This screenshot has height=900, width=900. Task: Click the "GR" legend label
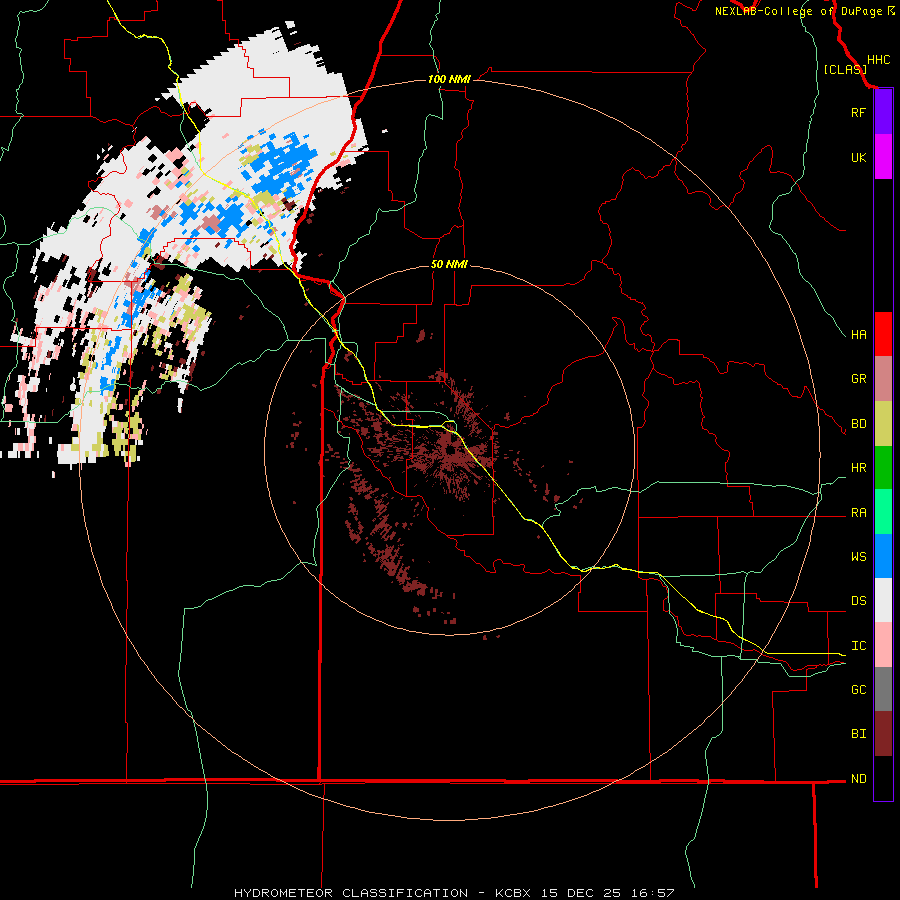pos(859,379)
